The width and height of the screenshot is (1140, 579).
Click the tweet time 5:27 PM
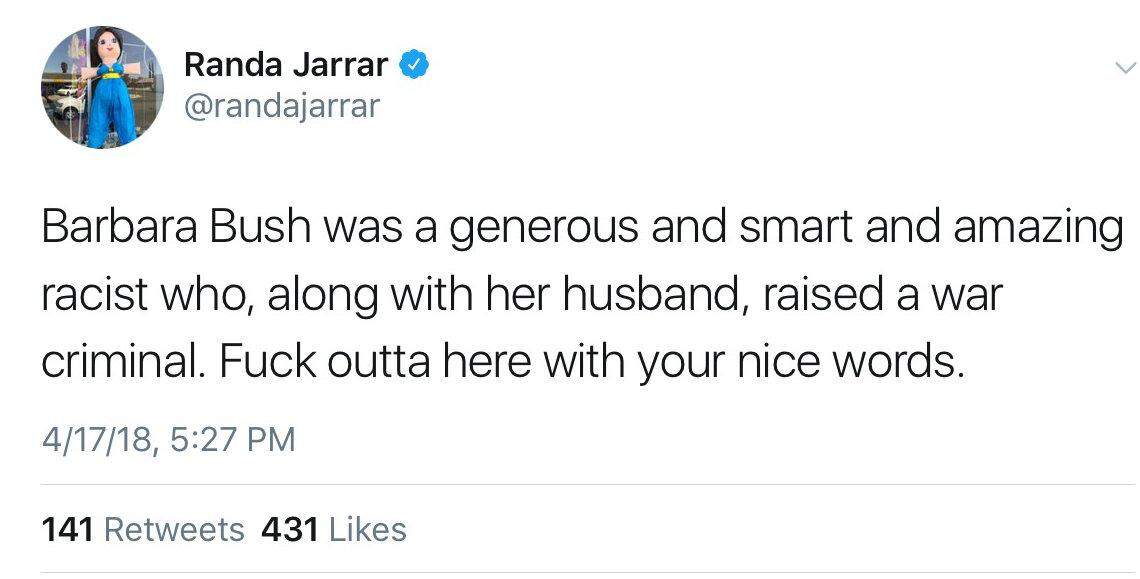coord(226,441)
